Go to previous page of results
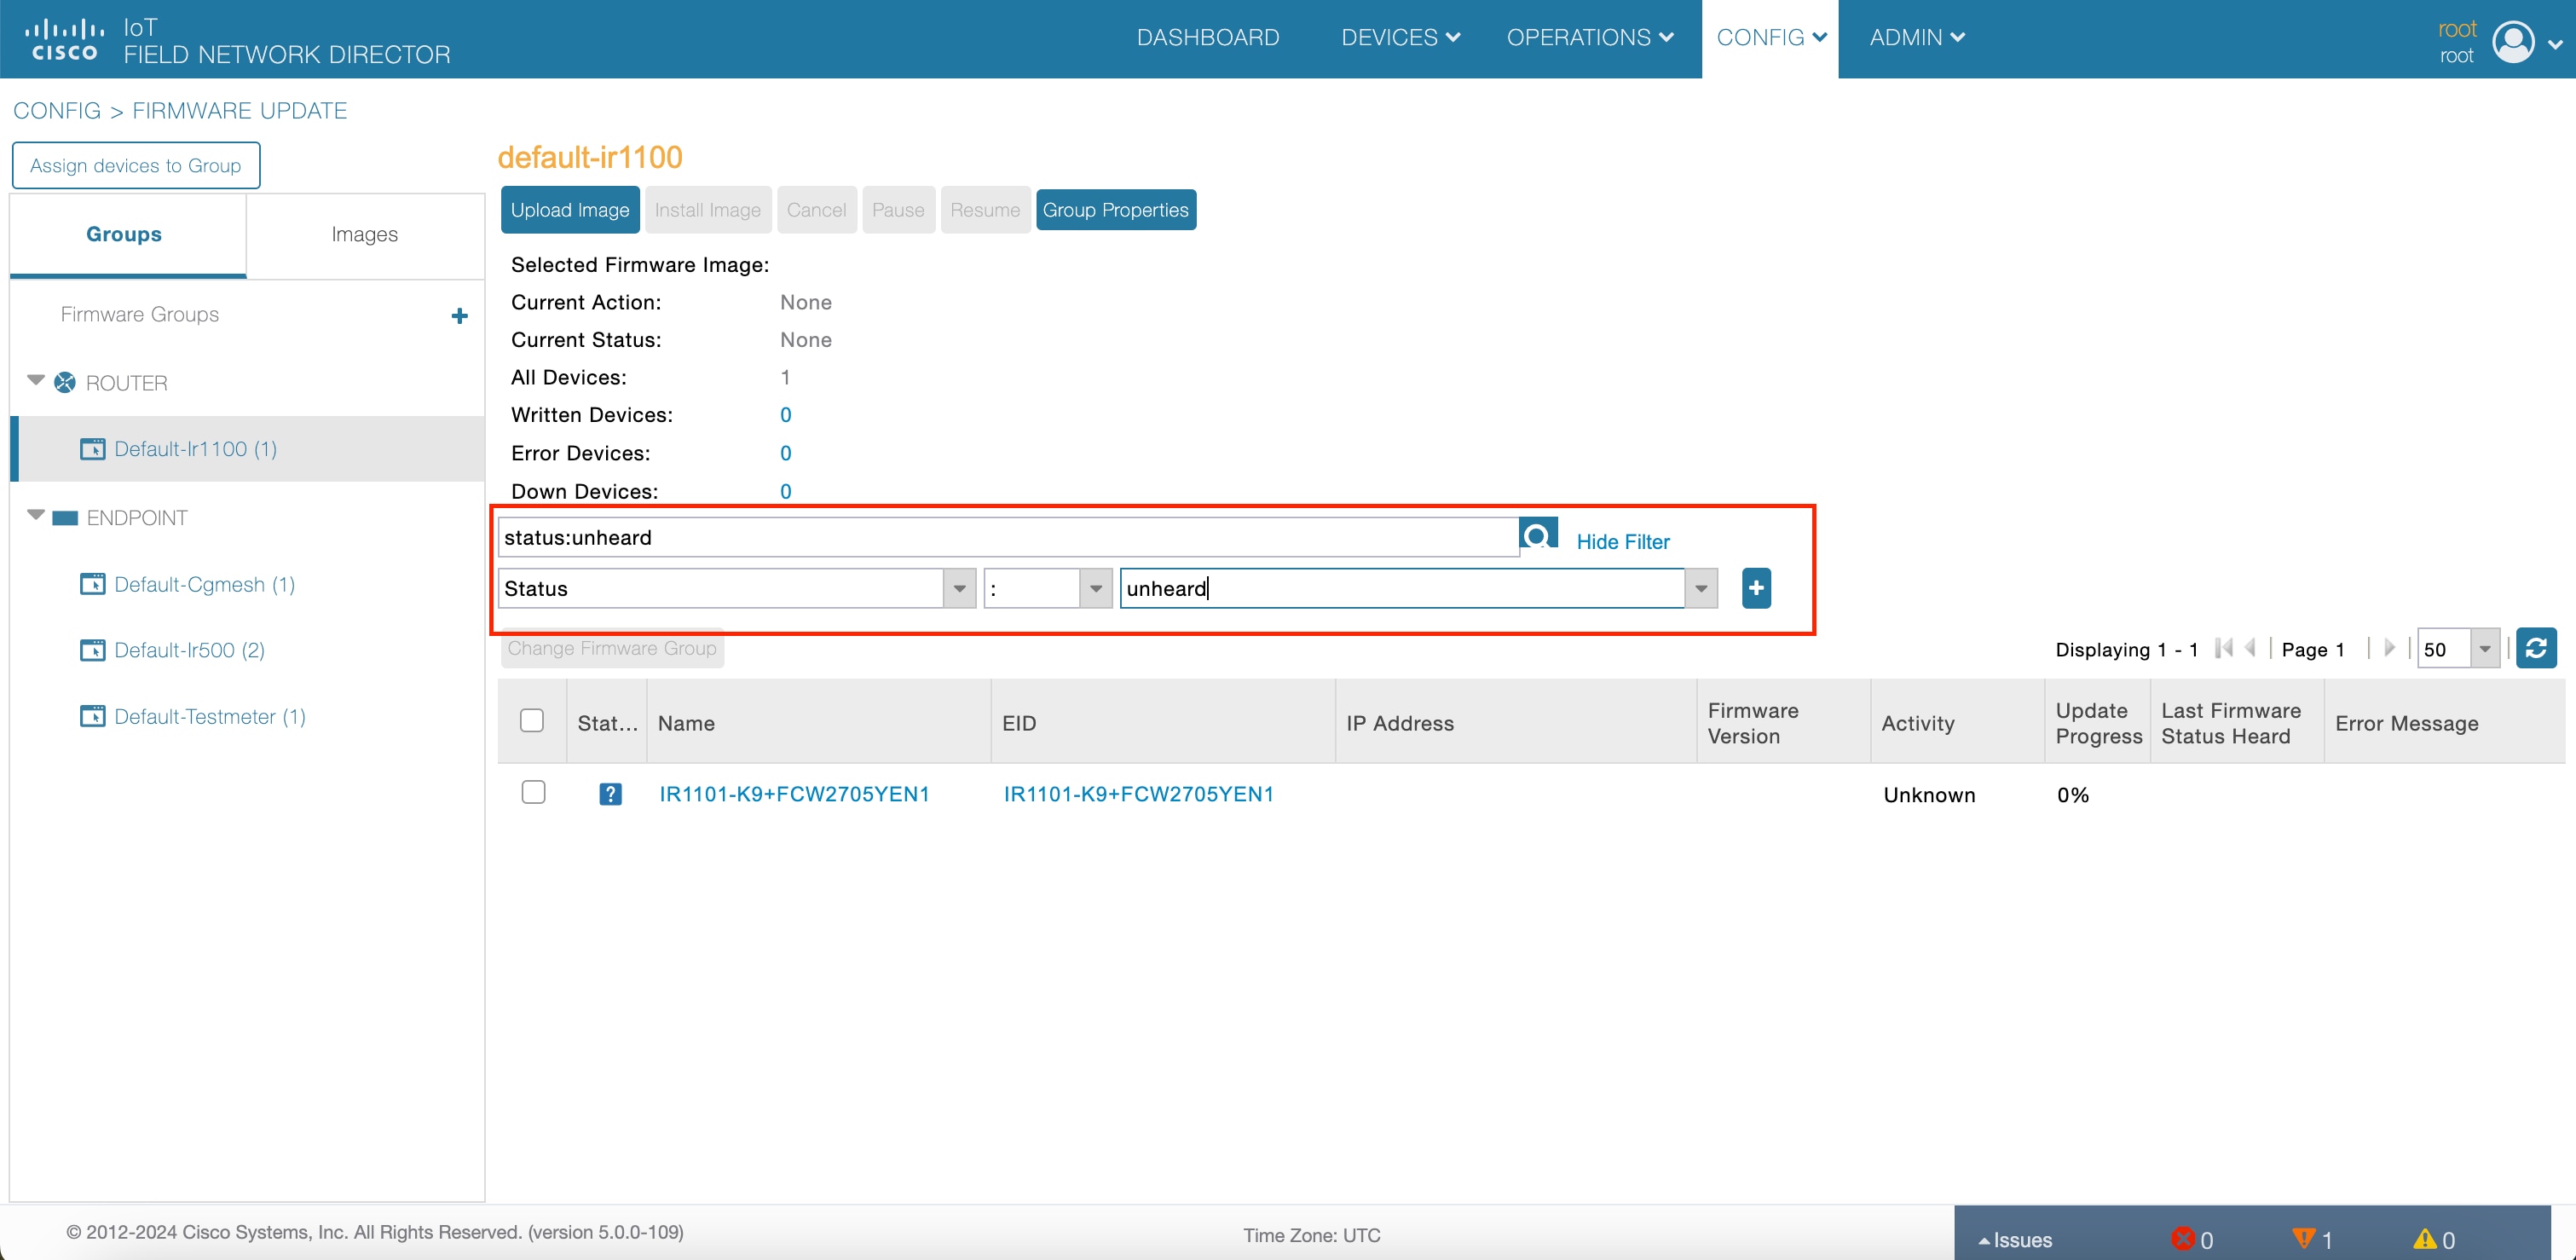This screenshot has width=2576, height=1260. coord(2250,648)
